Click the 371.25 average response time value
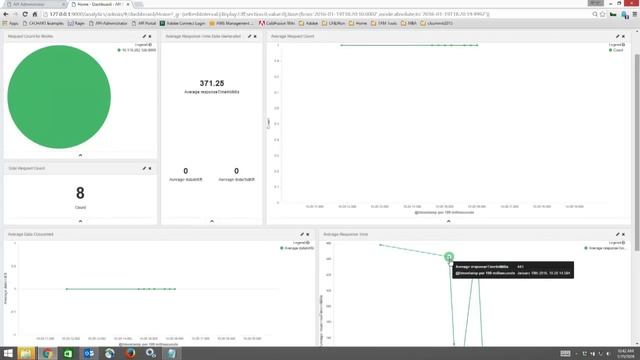 click(x=212, y=83)
